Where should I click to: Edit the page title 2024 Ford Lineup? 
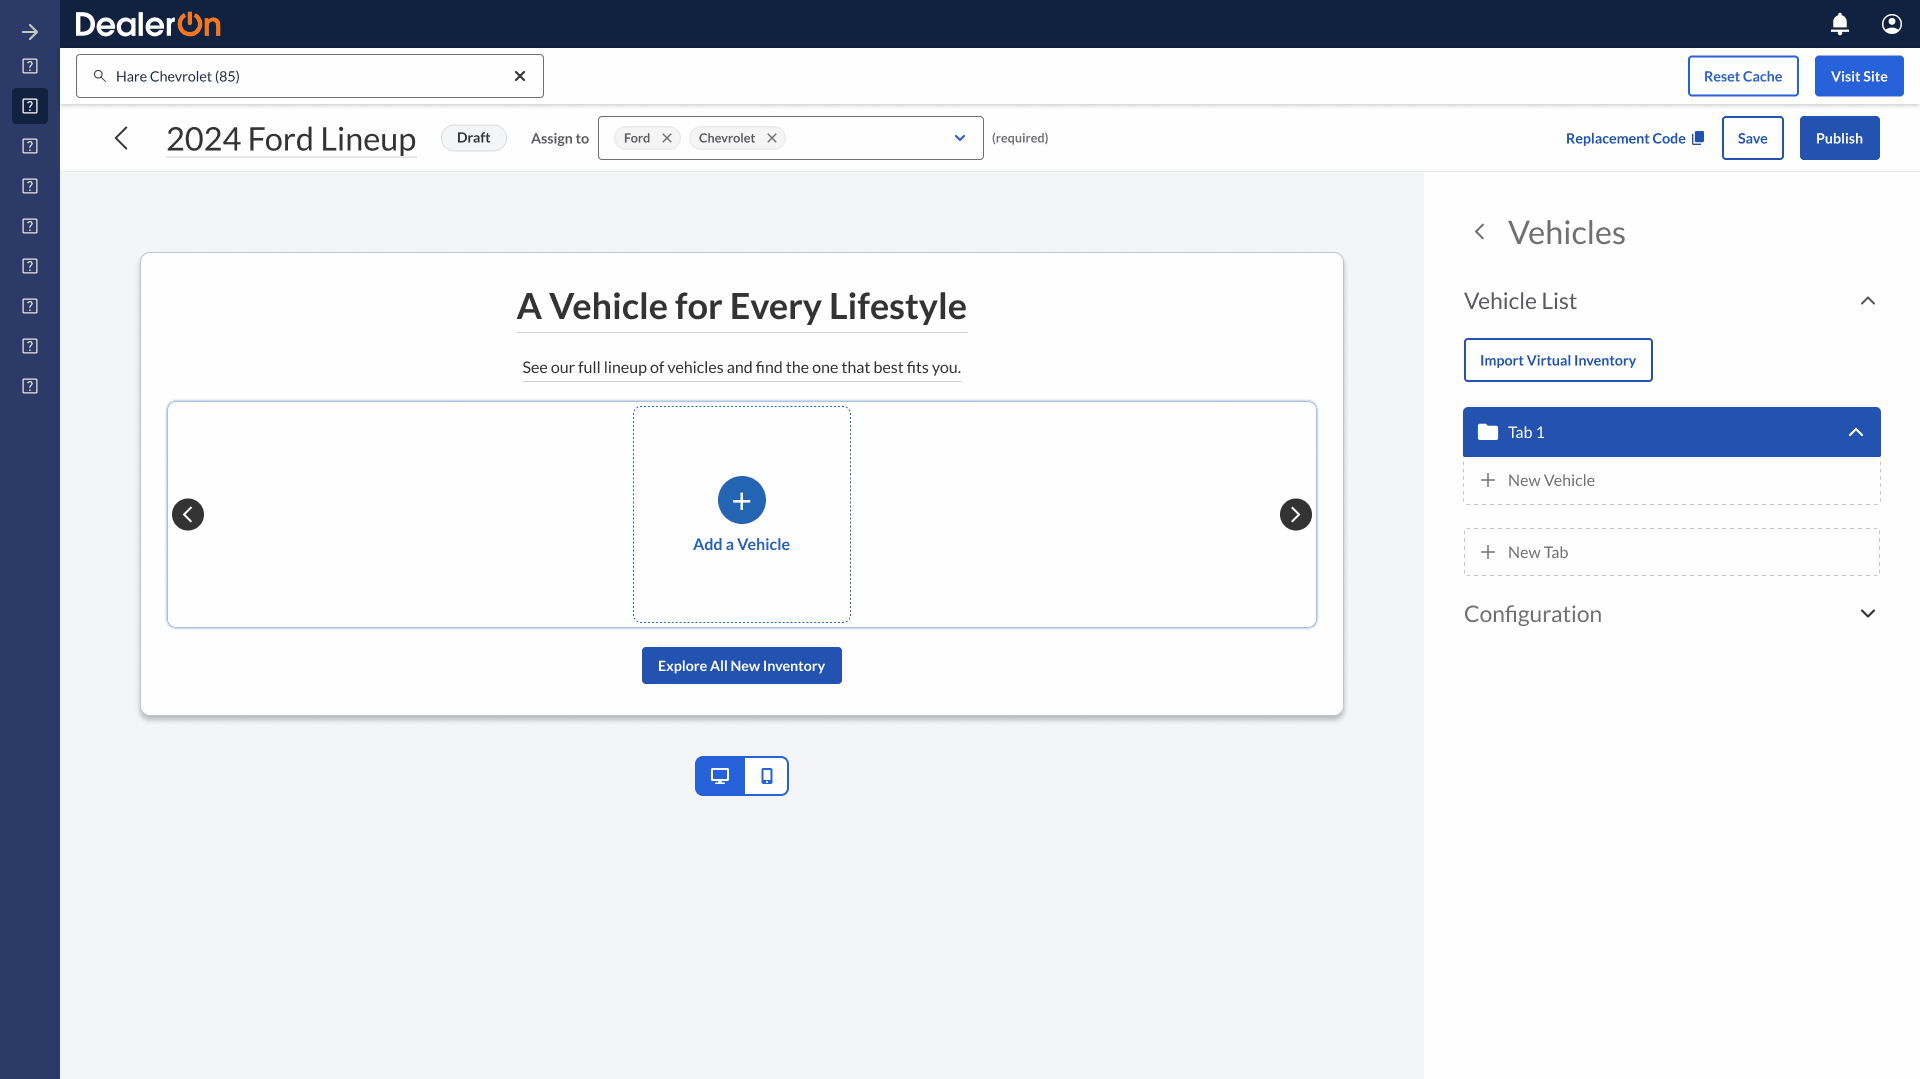click(x=291, y=139)
